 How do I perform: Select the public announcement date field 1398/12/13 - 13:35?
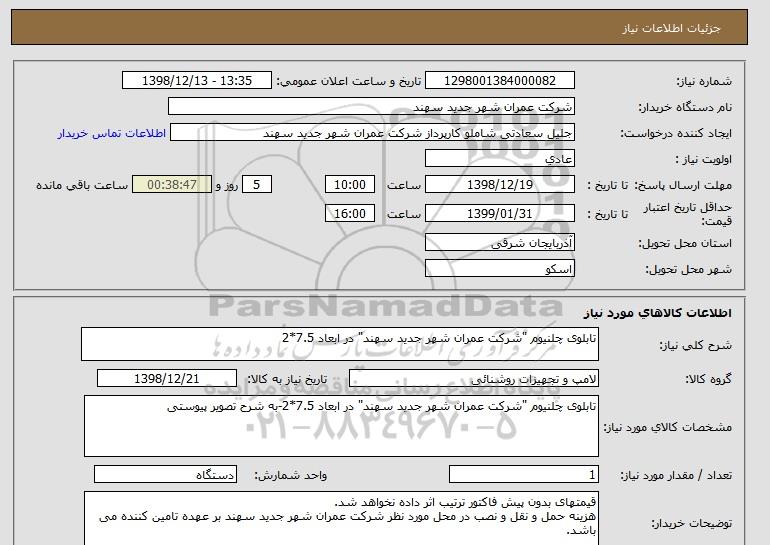pyautogui.click(x=196, y=81)
